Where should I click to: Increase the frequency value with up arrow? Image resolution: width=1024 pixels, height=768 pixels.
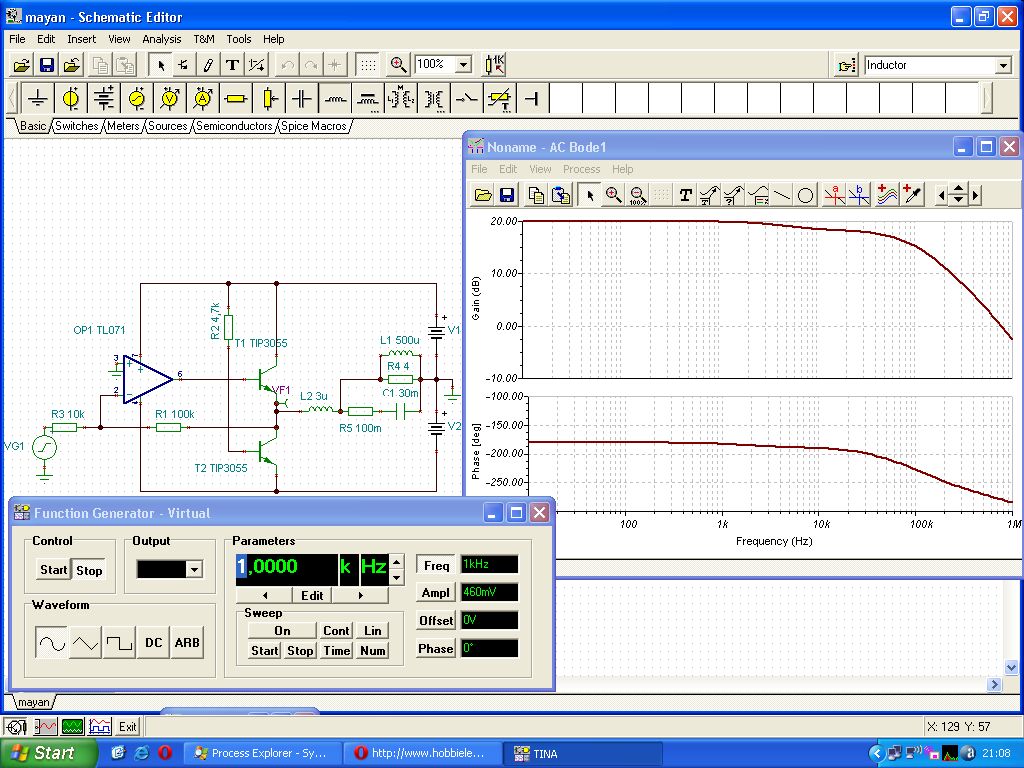tap(397, 560)
